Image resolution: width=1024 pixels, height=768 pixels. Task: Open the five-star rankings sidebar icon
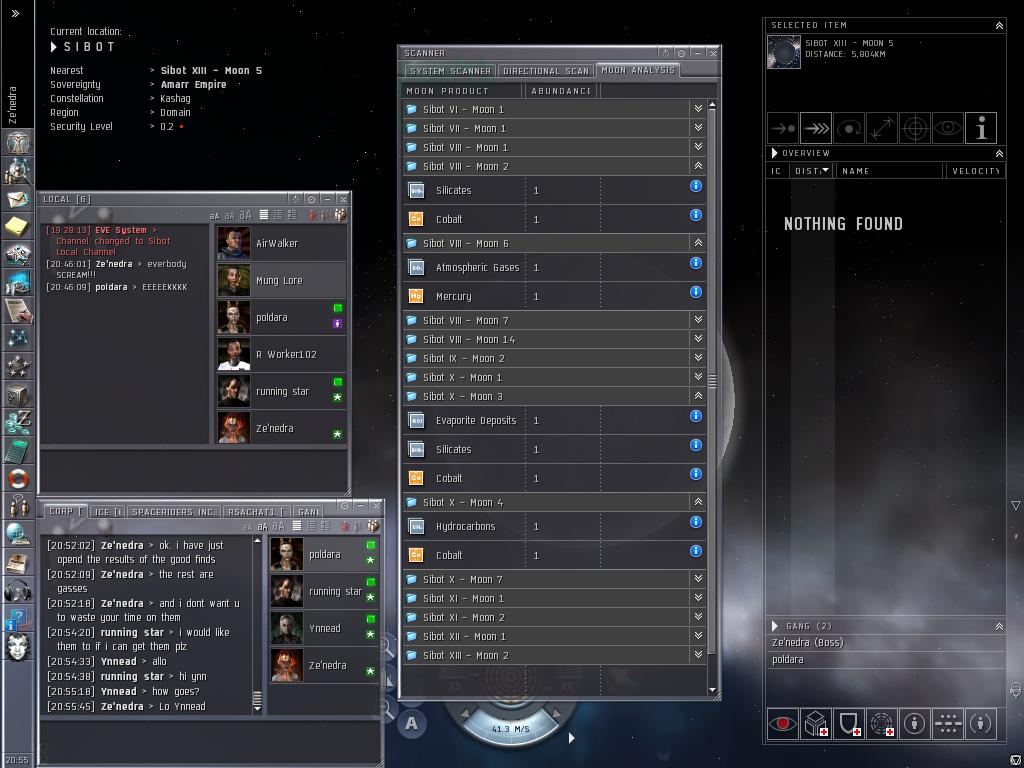(18, 366)
